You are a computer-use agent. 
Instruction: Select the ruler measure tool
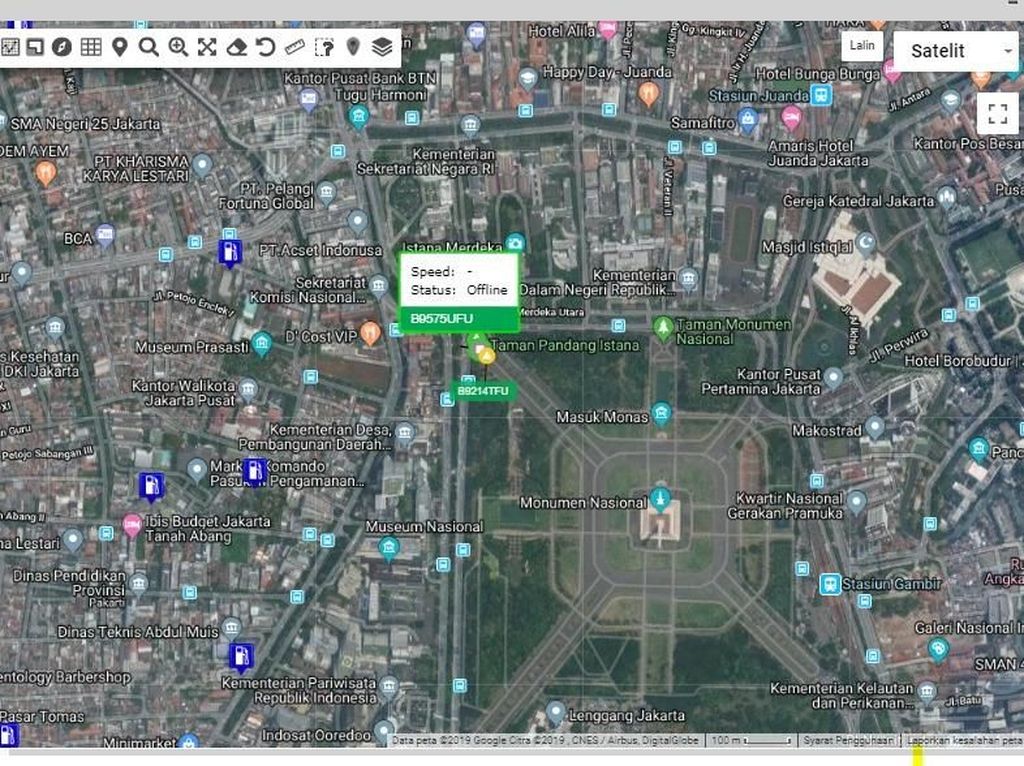click(x=295, y=46)
